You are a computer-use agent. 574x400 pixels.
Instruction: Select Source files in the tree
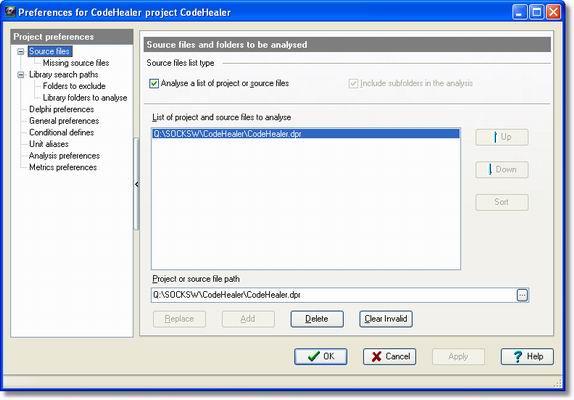[x=49, y=51]
